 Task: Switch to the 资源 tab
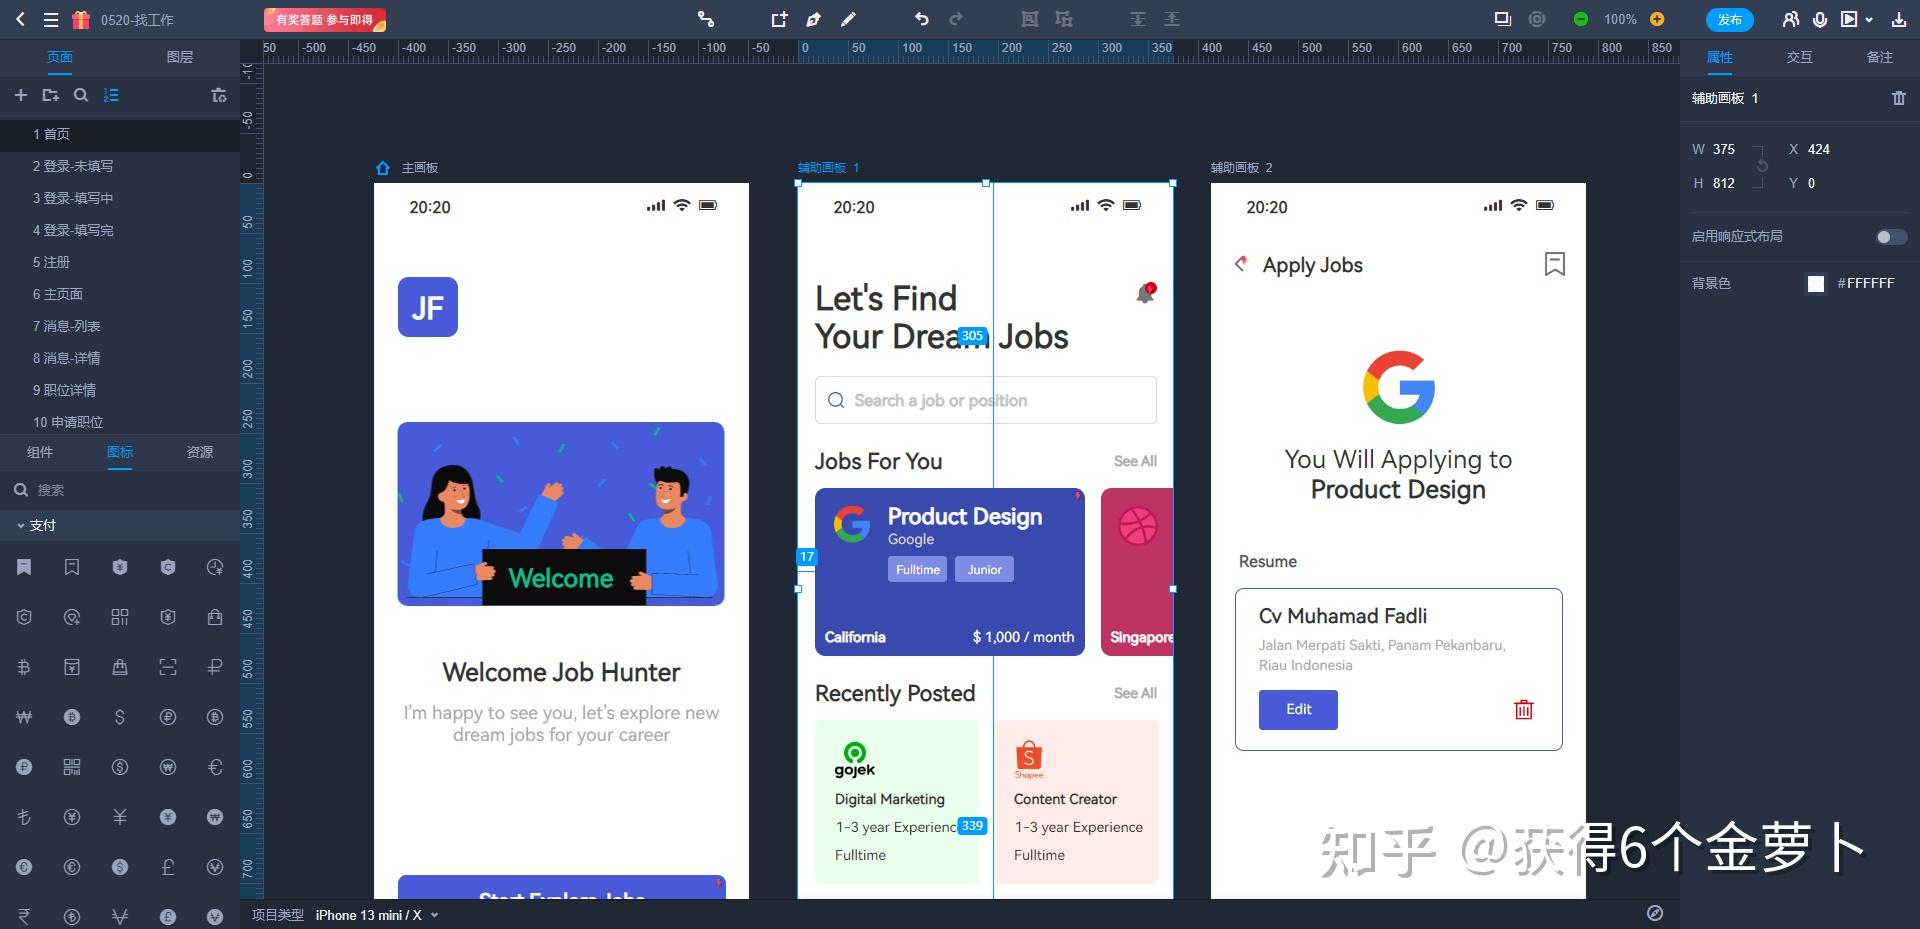coord(200,452)
